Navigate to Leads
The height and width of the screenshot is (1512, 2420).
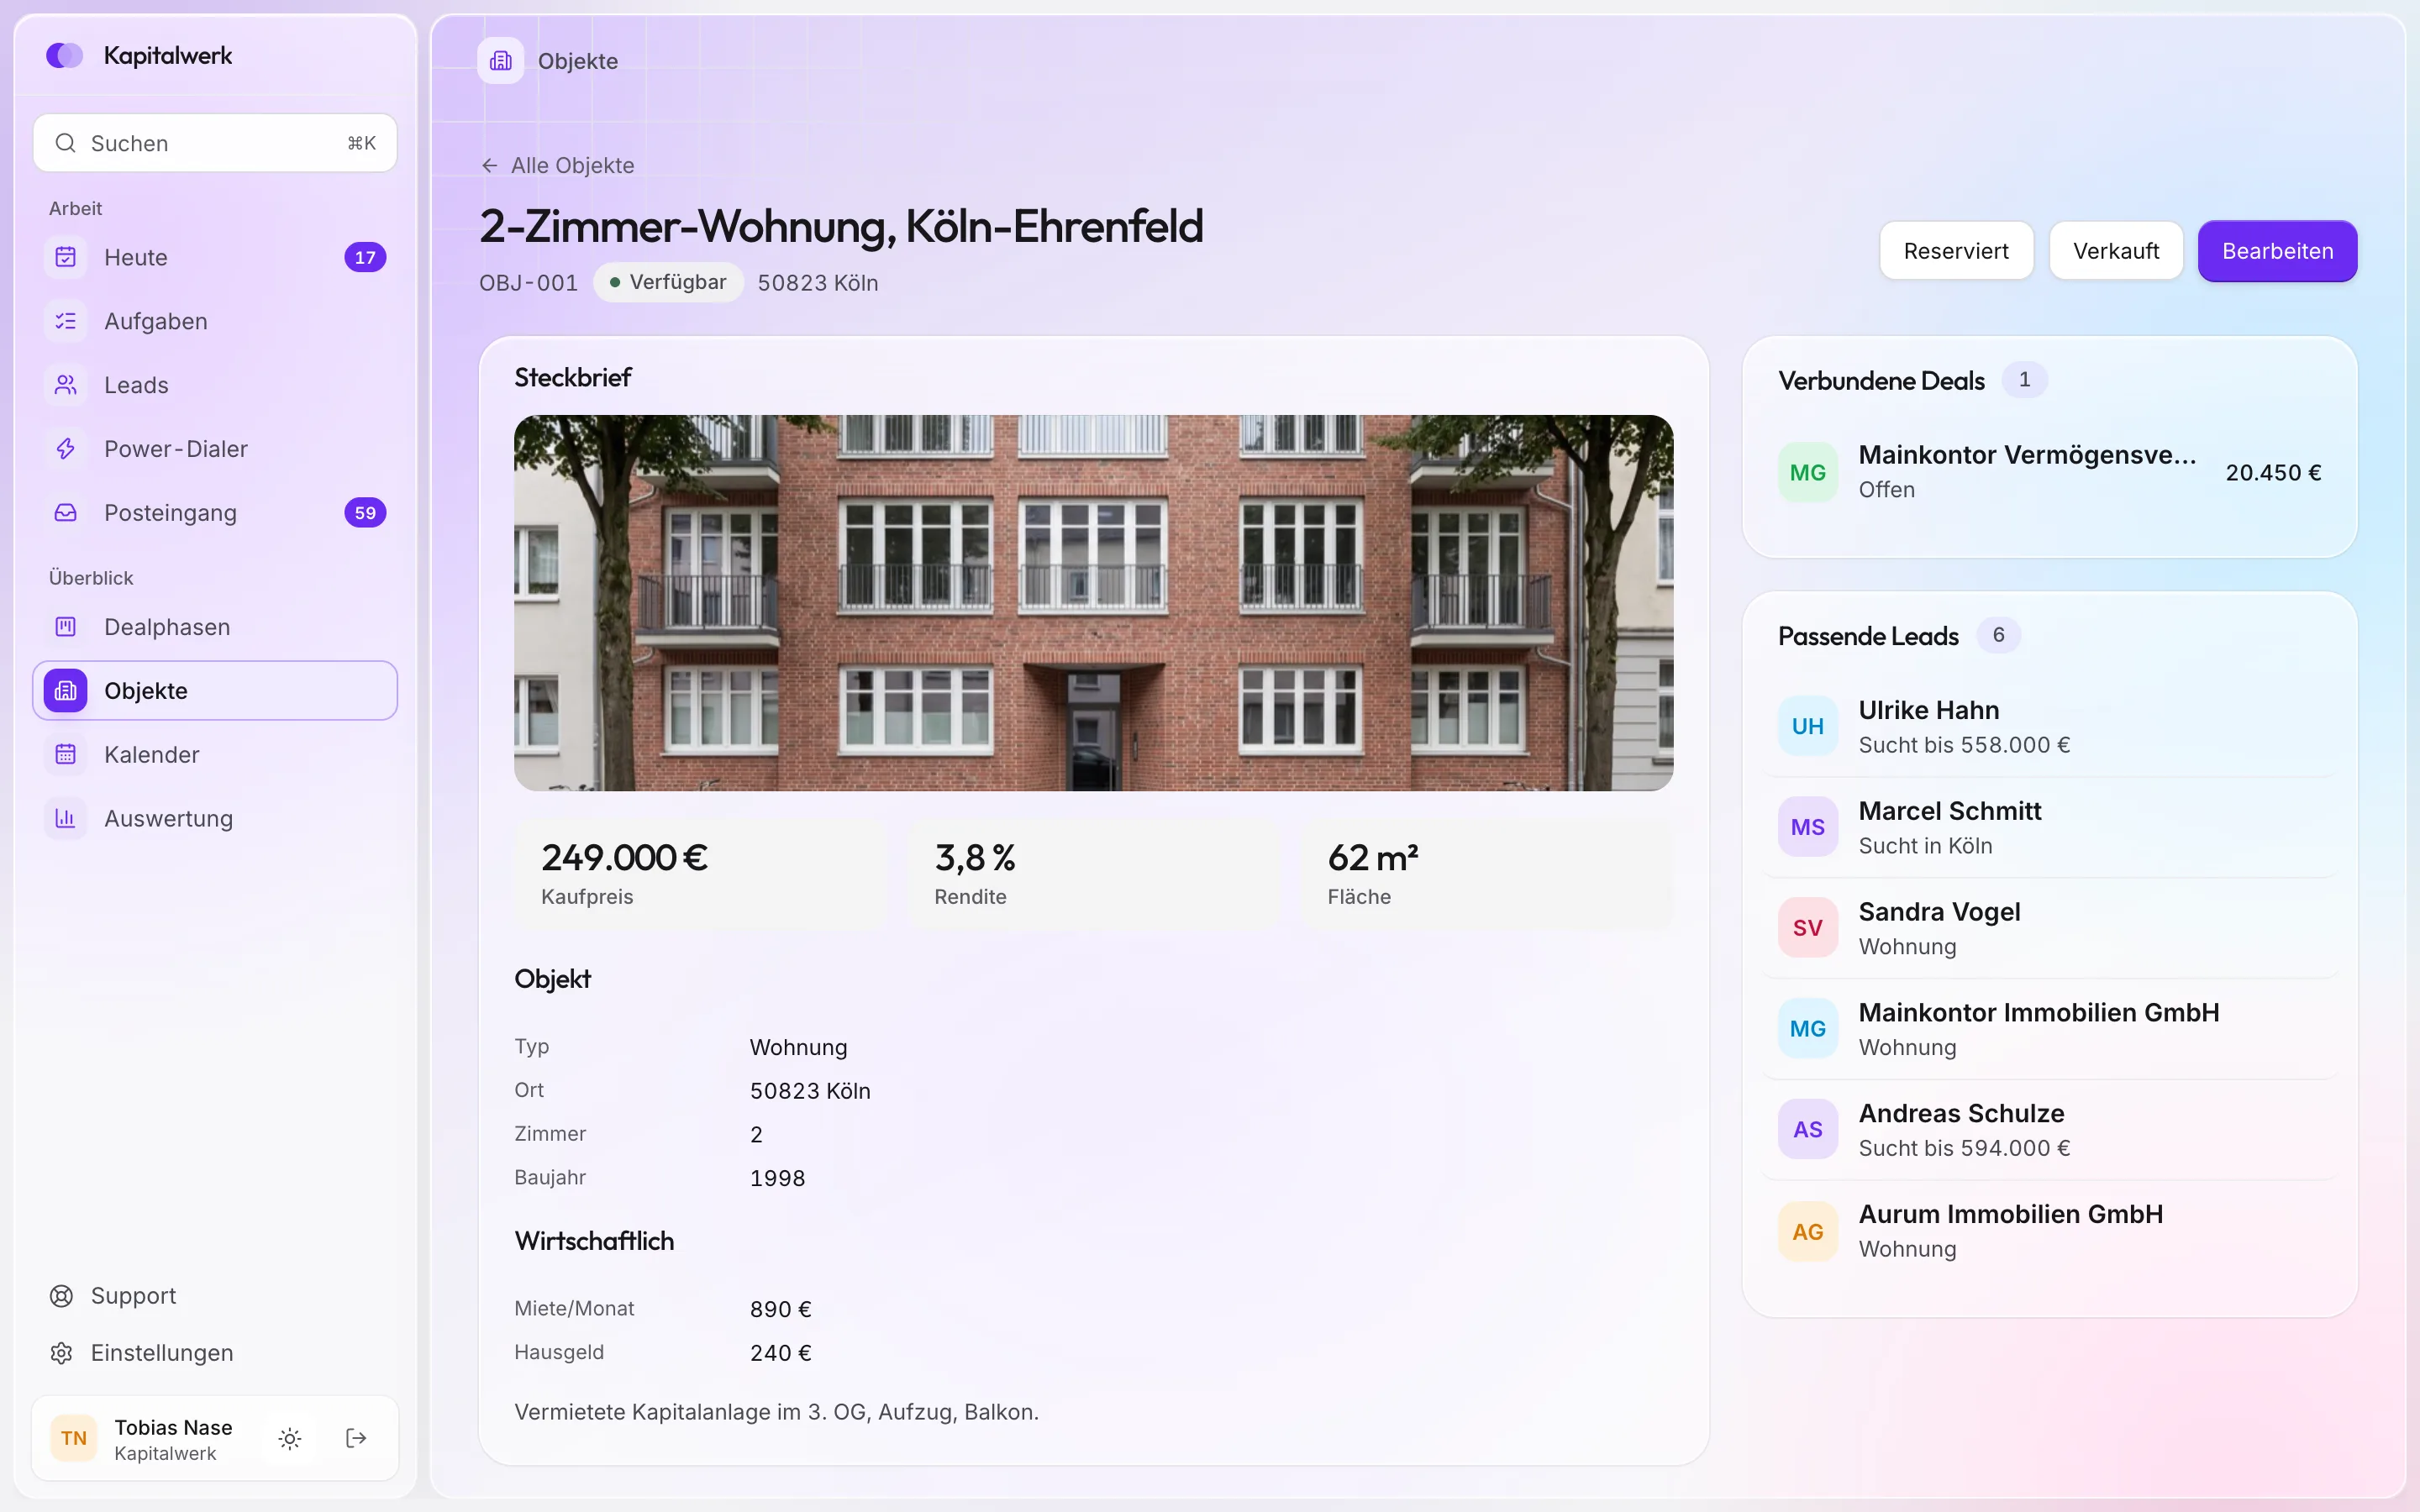click(215, 385)
